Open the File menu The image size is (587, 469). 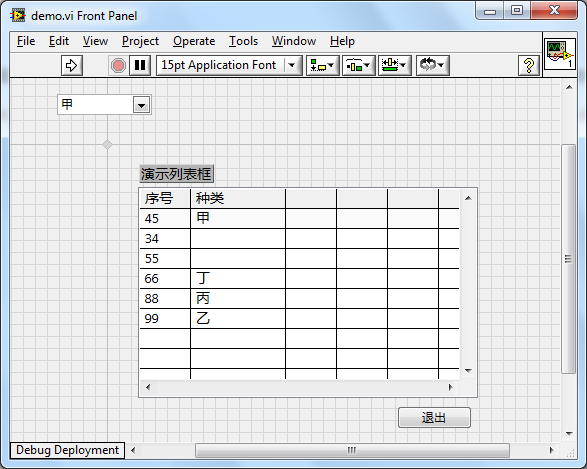pos(26,41)
